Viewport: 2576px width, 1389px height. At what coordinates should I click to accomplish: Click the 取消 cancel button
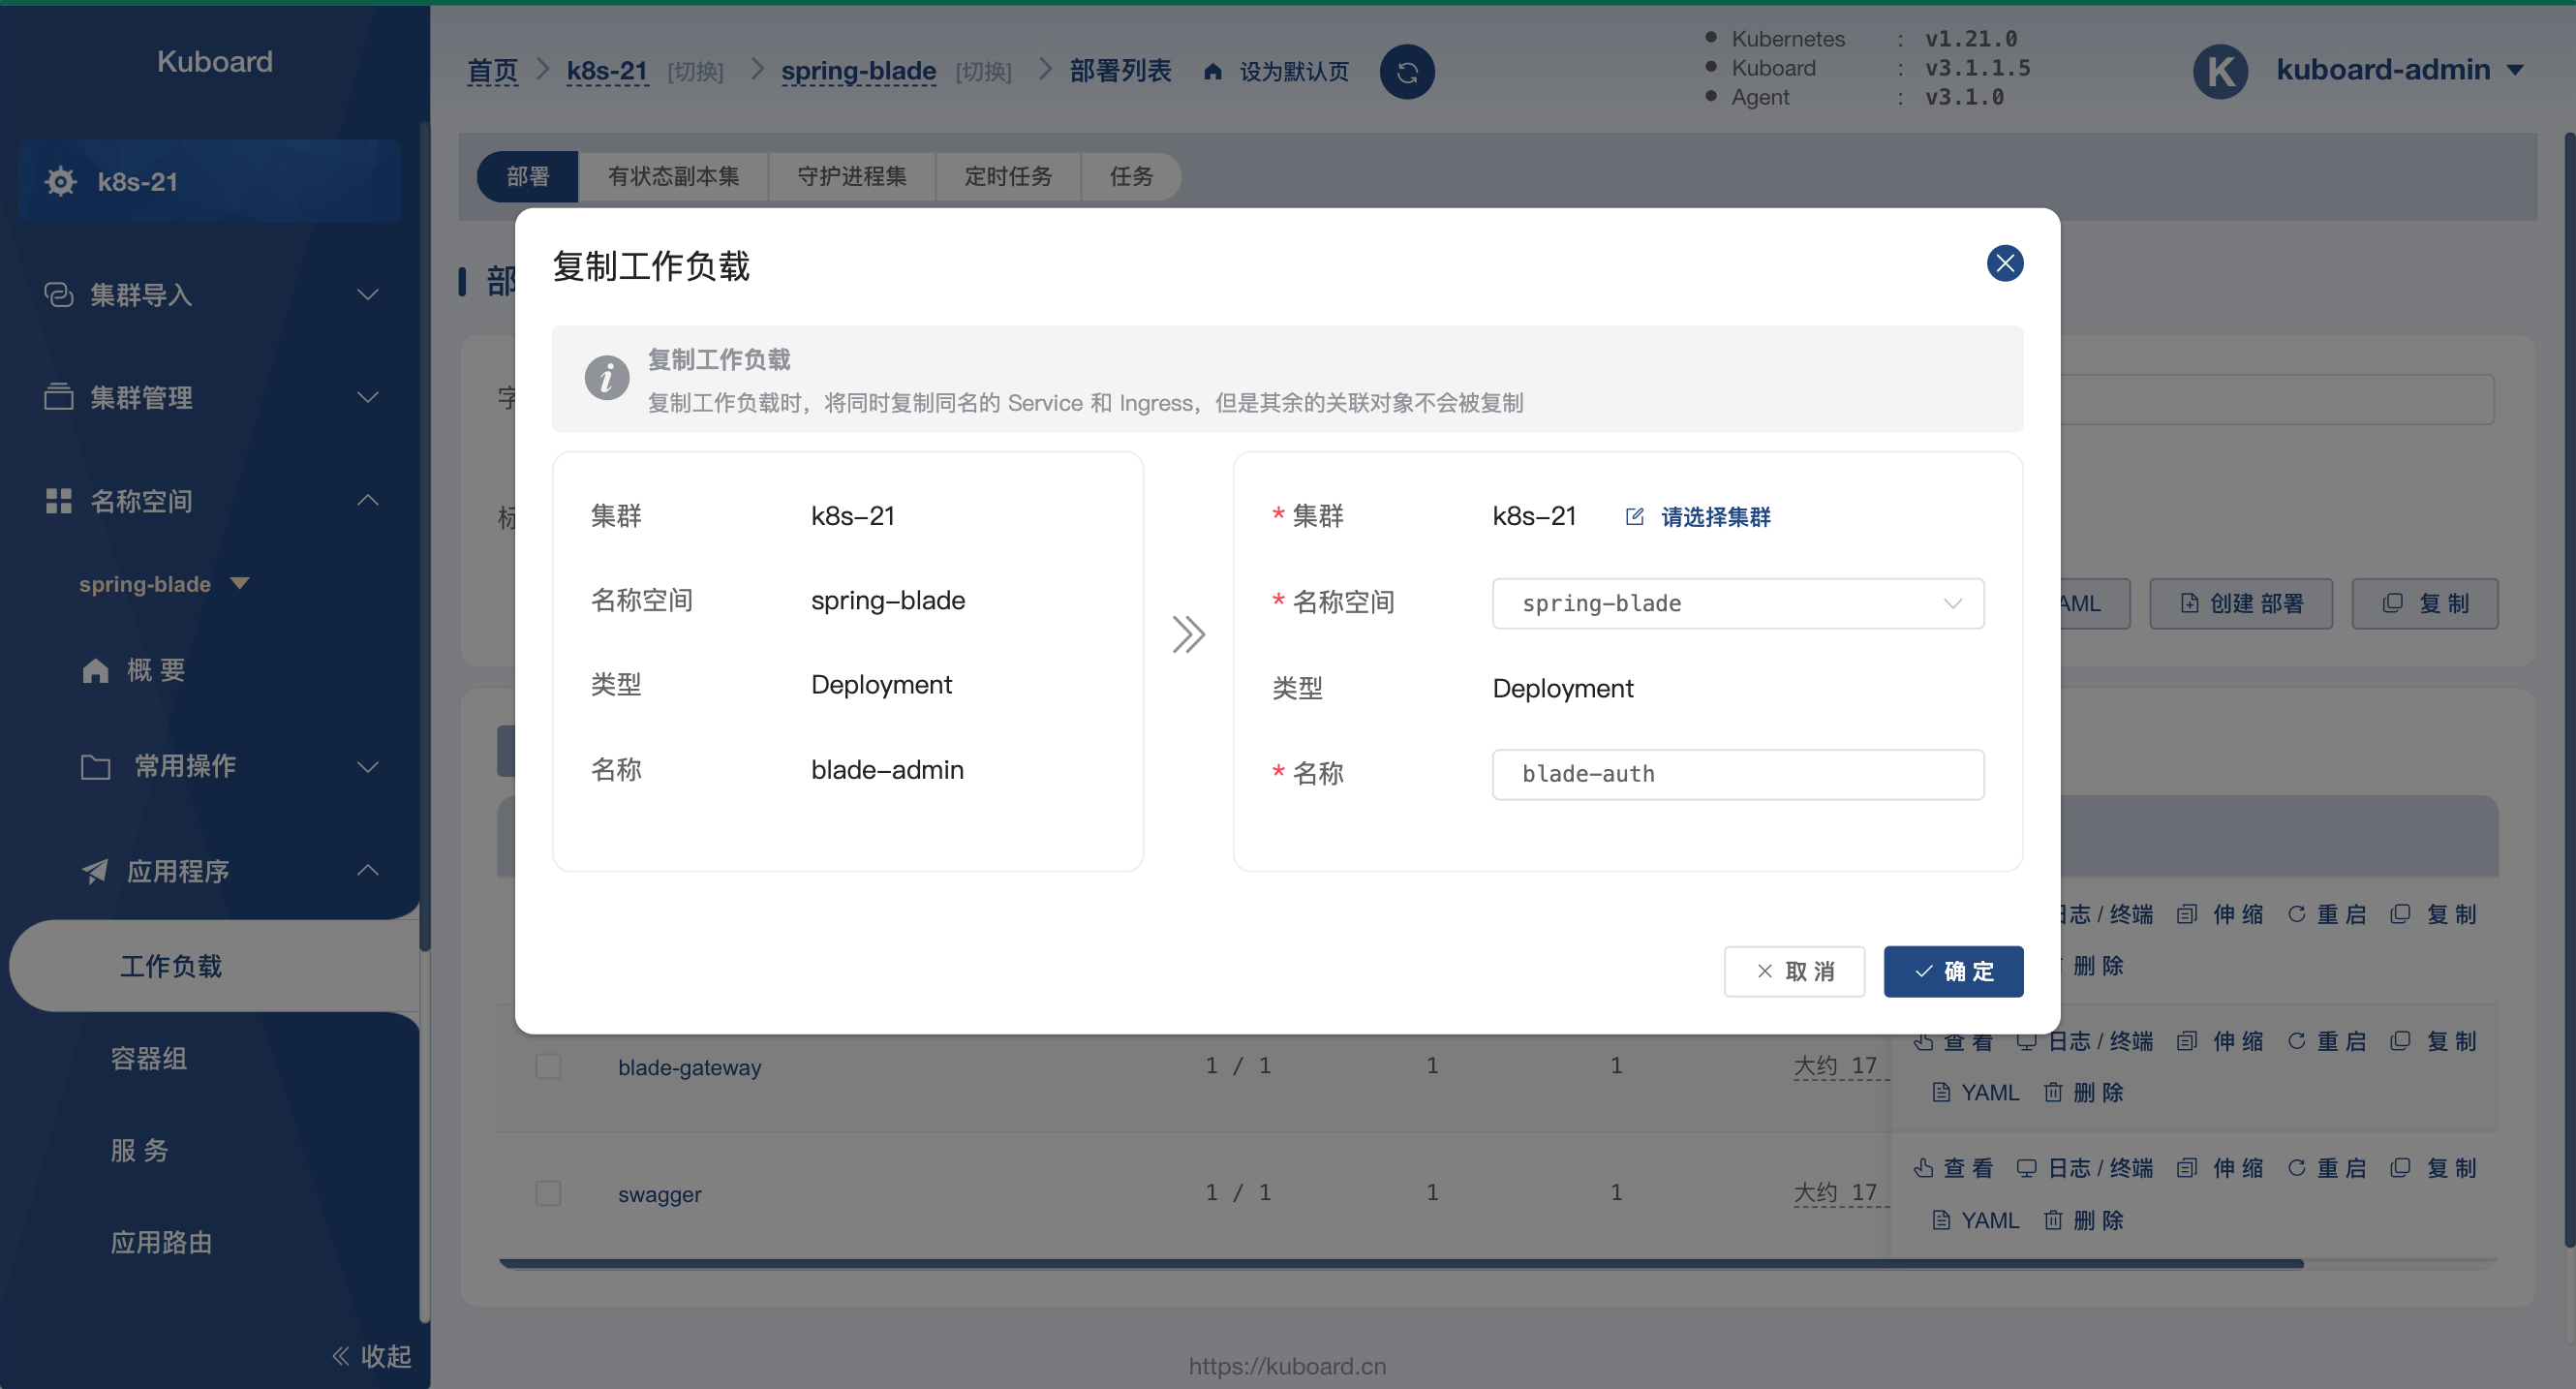tap(1794, 971)
